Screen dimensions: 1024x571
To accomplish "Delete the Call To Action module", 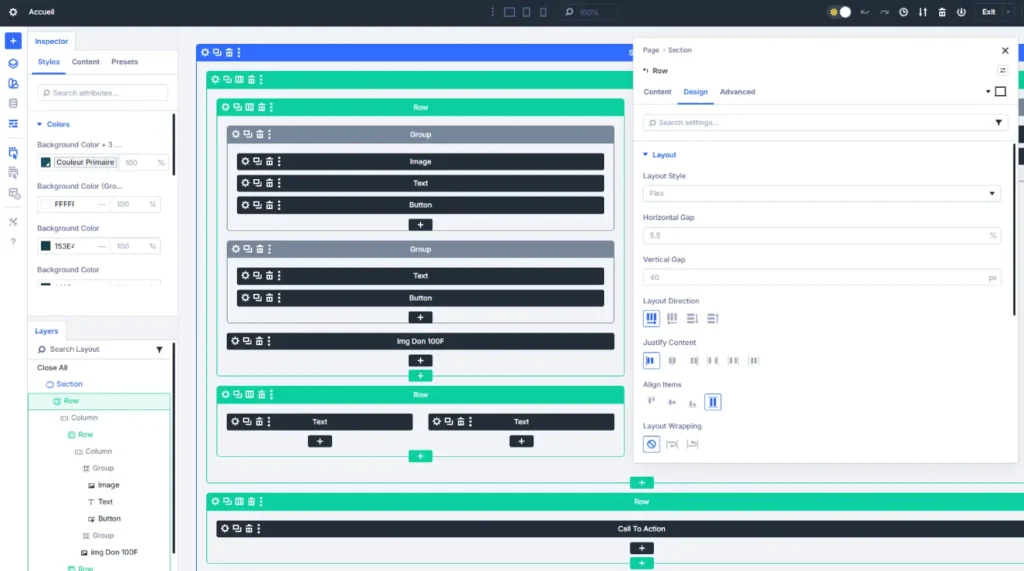I will pyautogui.click(x=249, y=529).
